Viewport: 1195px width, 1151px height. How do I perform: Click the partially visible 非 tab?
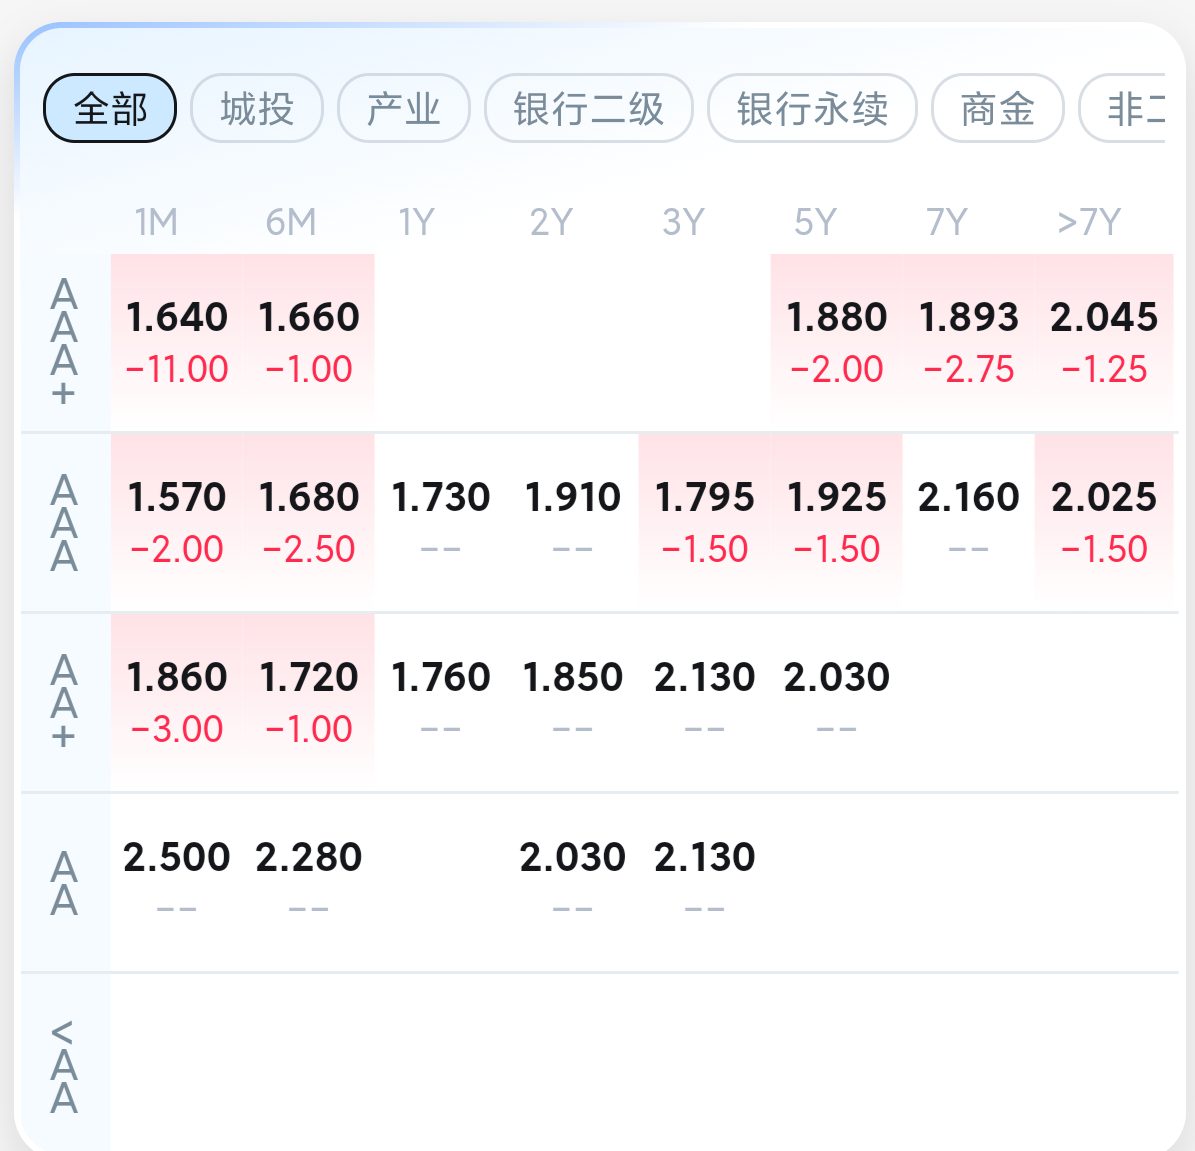pyautogui.click(x=1123, y=108)
